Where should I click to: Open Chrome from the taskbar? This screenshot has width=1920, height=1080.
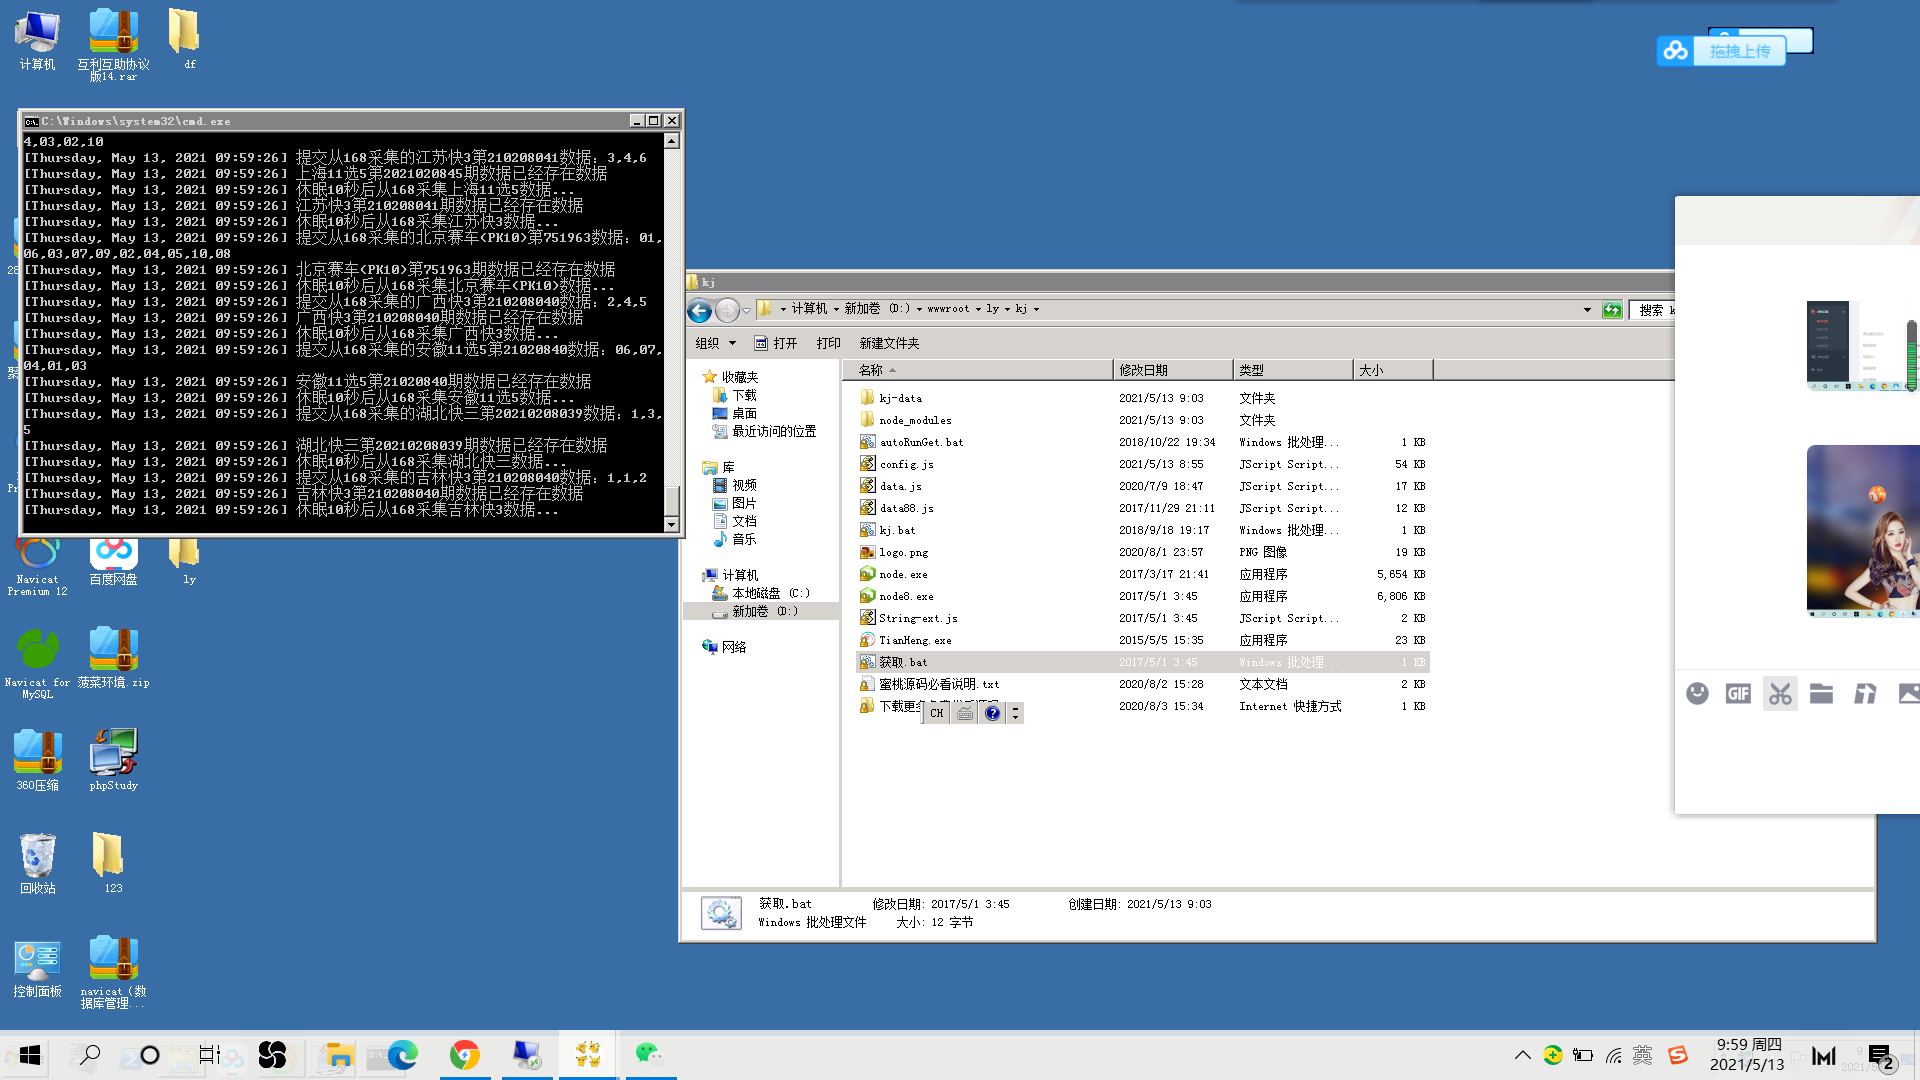pyautogui.click(x=464, y=1055)
